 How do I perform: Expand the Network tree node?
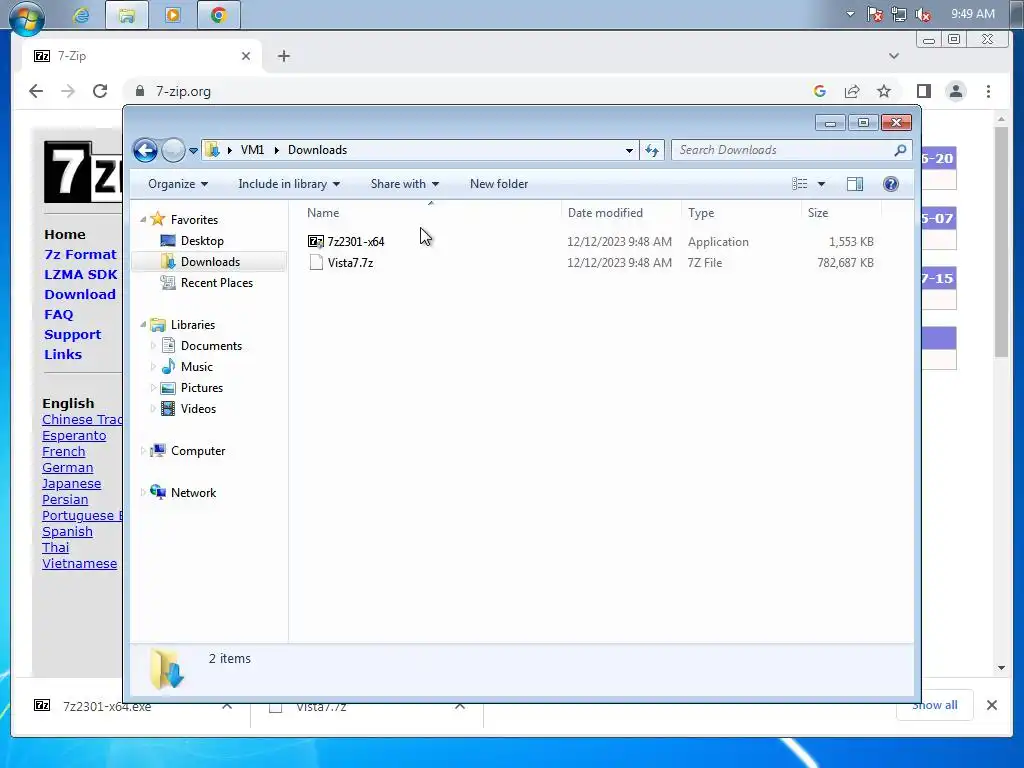(x=143, y=492)
